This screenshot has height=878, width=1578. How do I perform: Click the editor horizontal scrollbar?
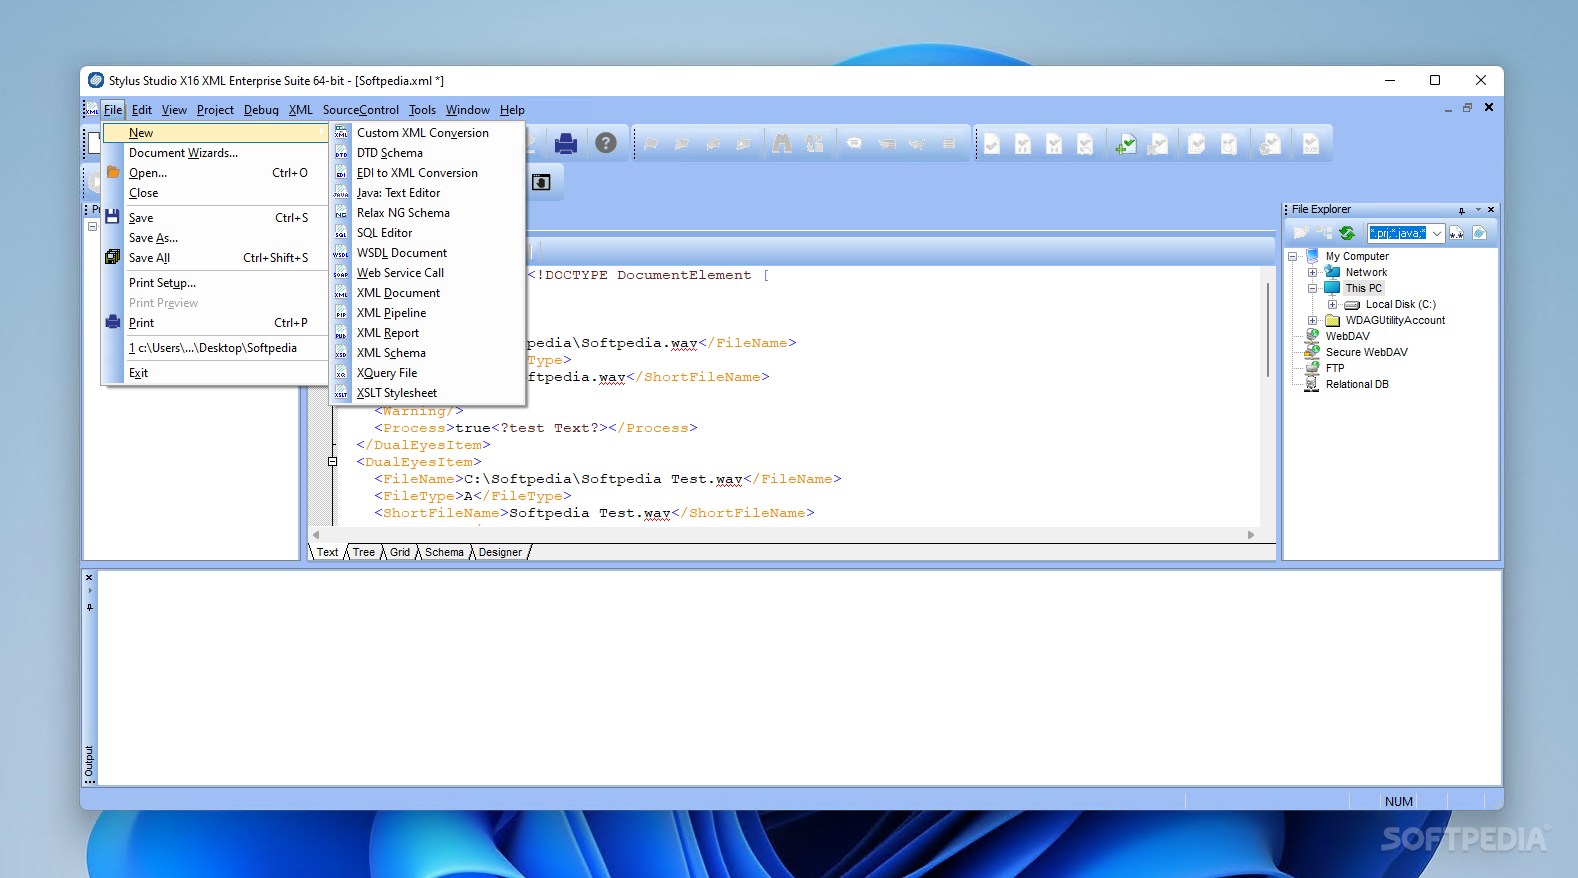click(x=783, y=535)
